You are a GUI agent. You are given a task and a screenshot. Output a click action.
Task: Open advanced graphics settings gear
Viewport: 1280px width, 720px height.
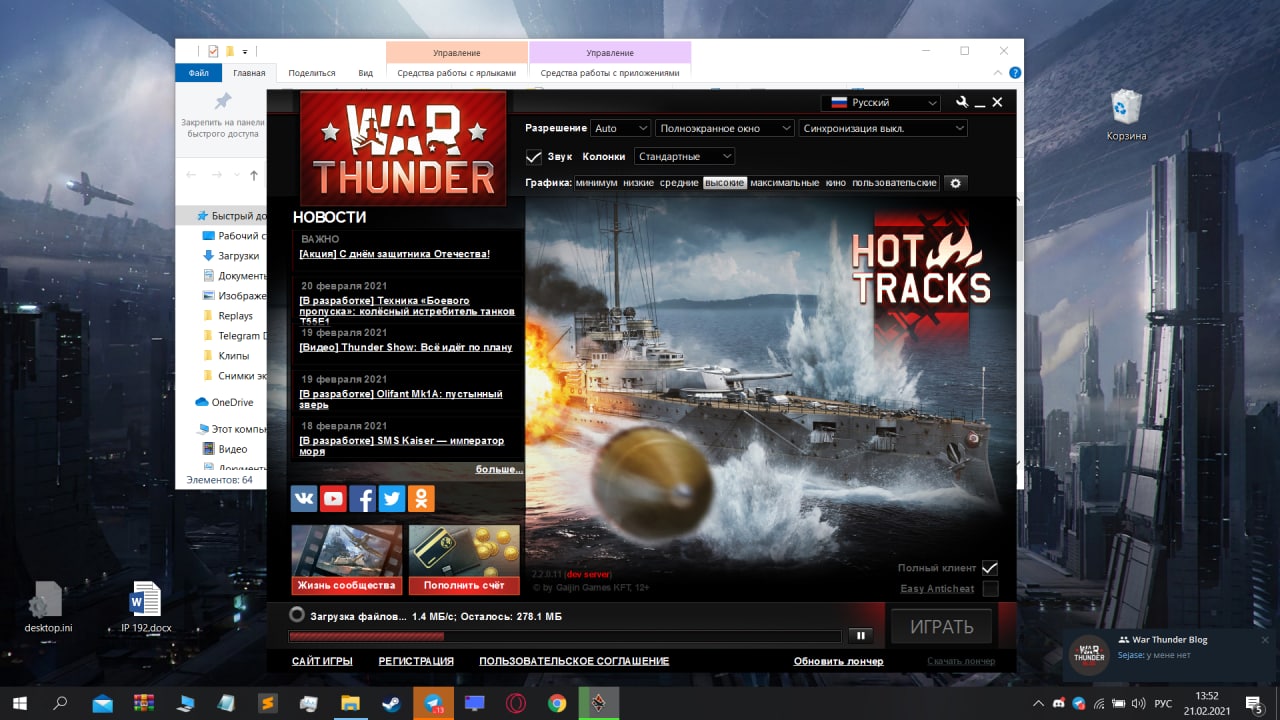(x=955, y=183)
